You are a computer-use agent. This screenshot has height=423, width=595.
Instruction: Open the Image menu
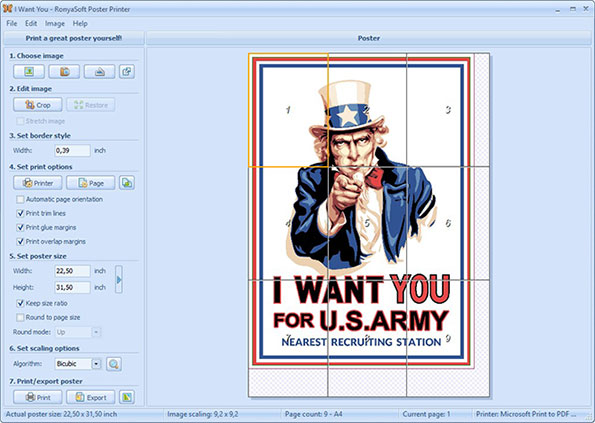(x=55, y=24)
